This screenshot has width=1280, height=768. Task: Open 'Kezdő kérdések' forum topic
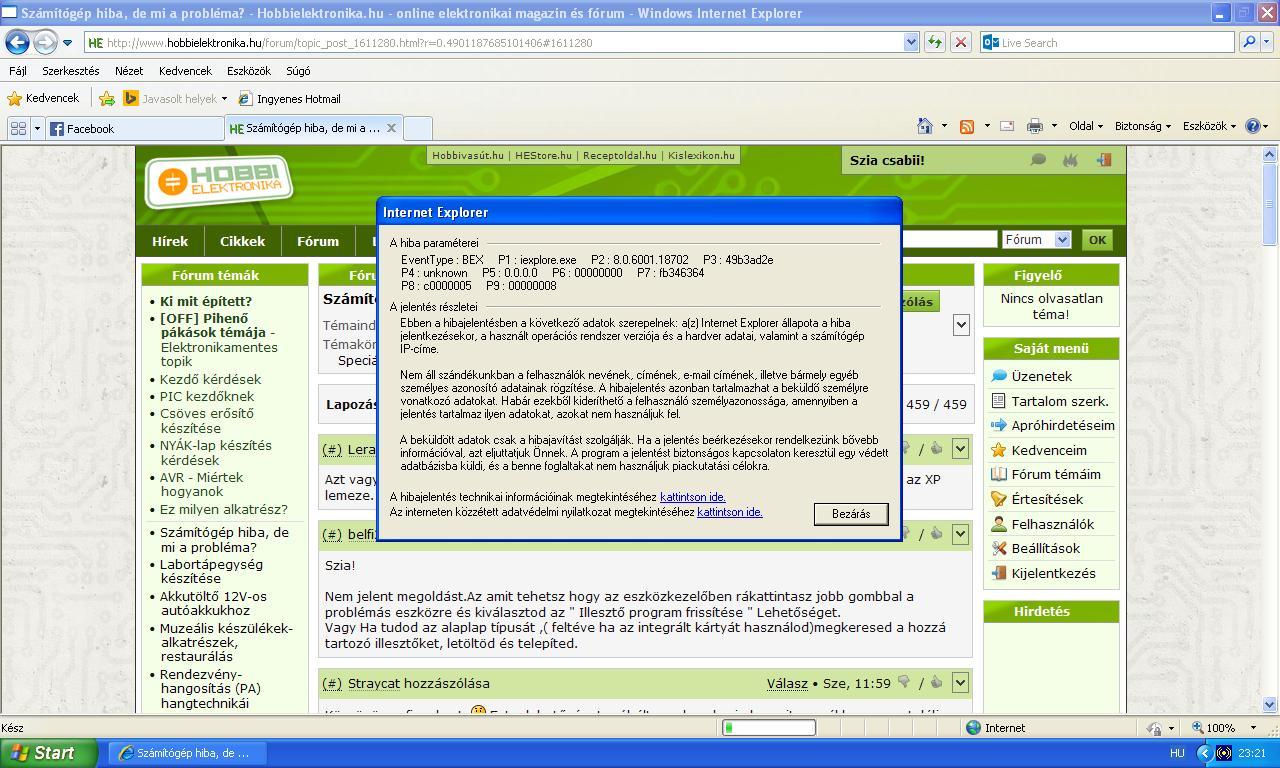(x=211, y=379)
